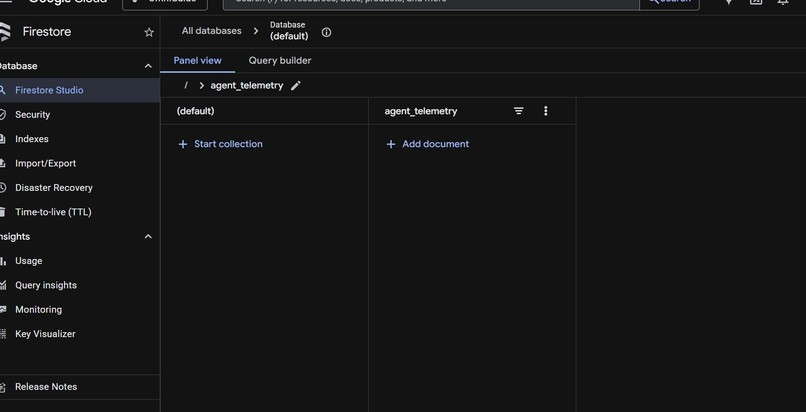Open the agent_telemetry three-dot menu
This screenshot has height=412, width=806.
point(545,111)
